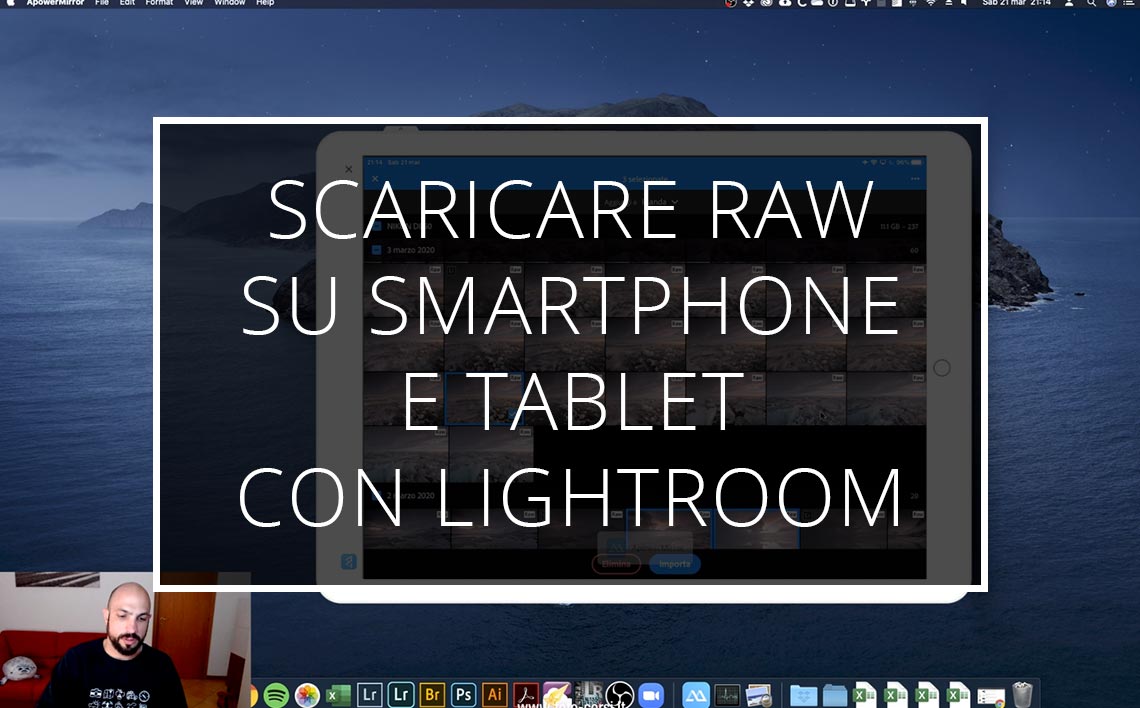
Task: Click the user account menu bar icon
Action: coord(1069,3)
